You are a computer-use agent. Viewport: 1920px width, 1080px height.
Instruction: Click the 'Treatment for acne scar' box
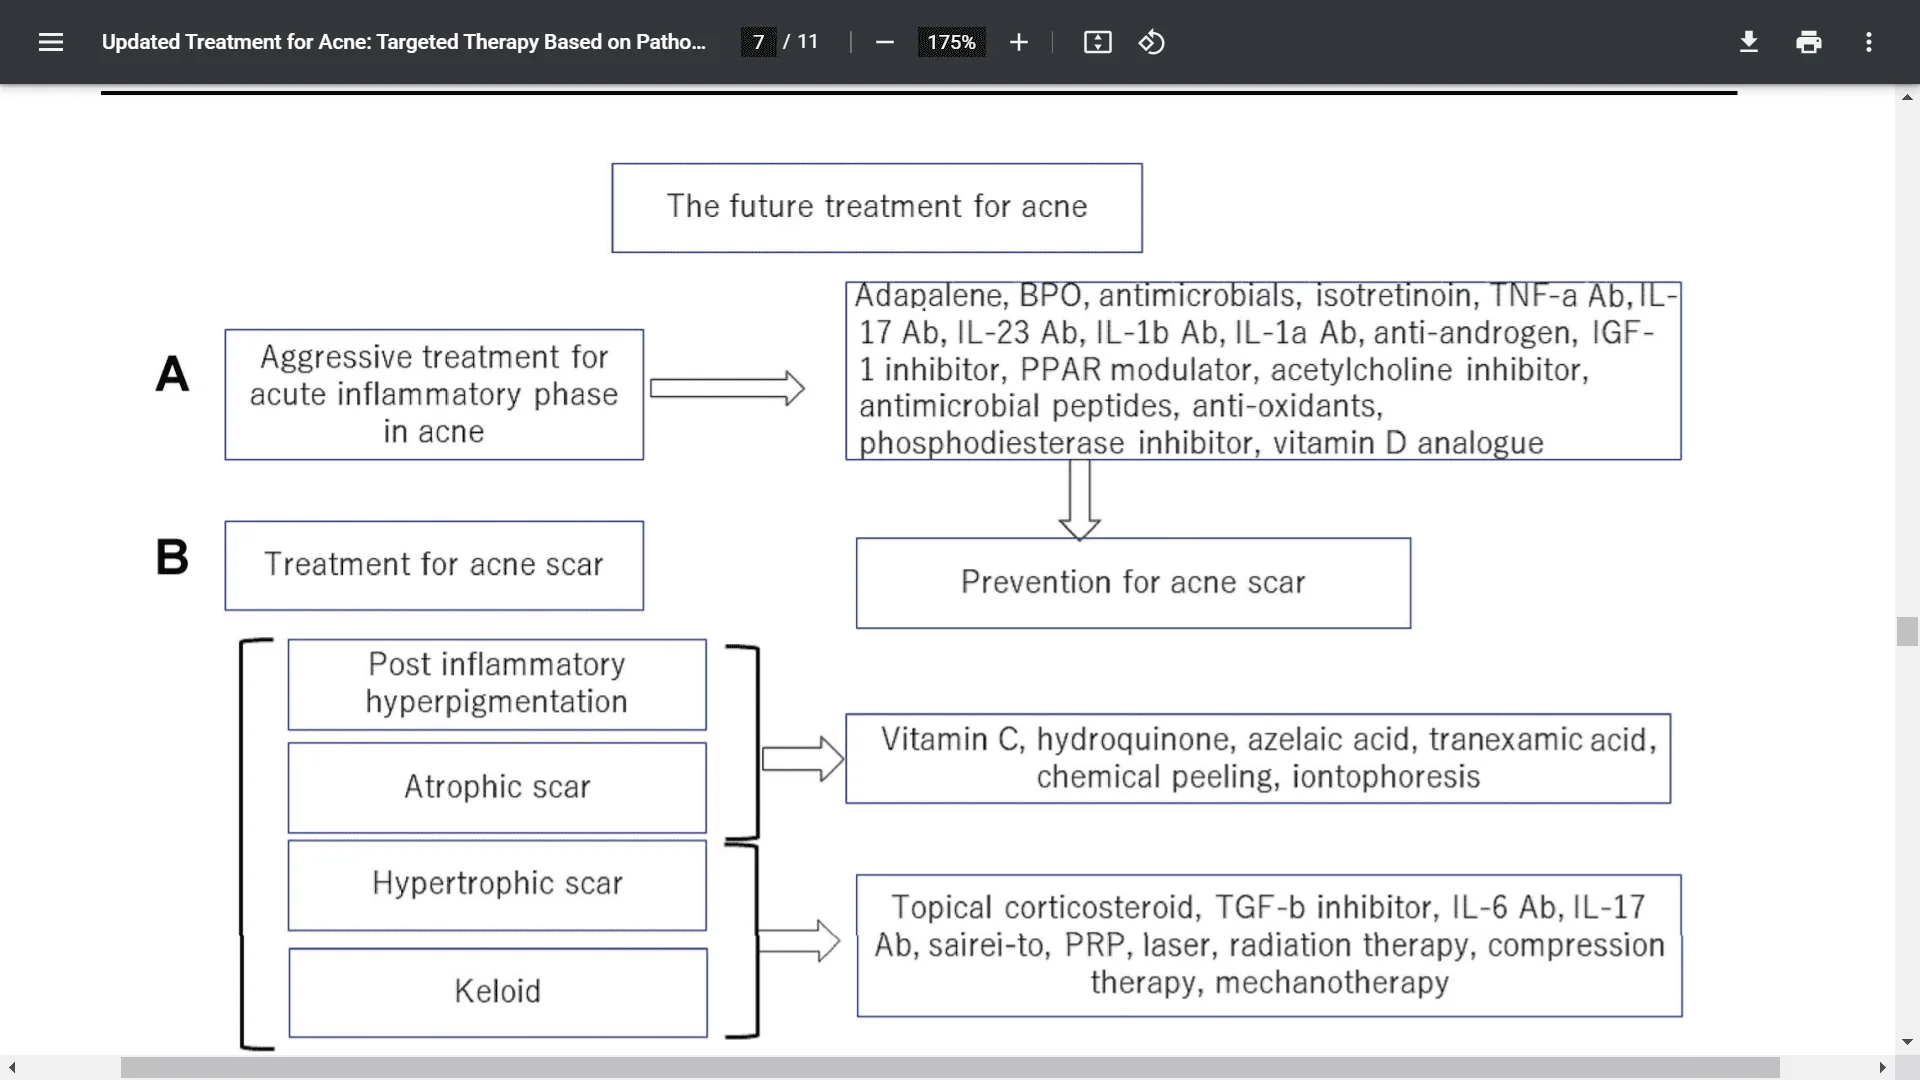pos(434,565)
